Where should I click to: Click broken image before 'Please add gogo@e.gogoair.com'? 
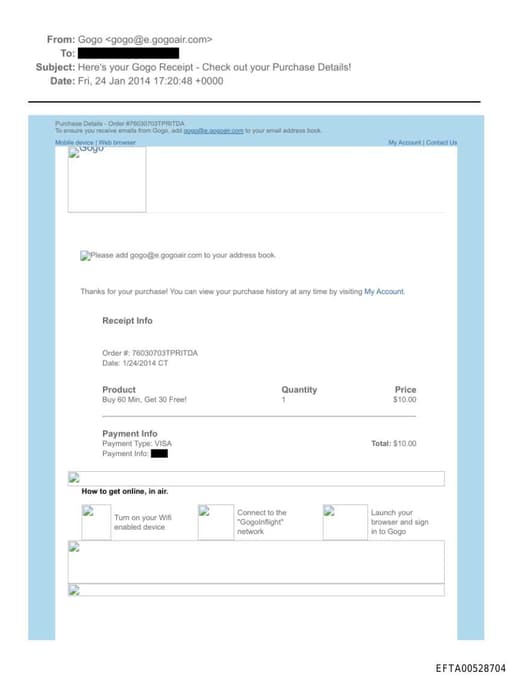click(x=85, y=256)
